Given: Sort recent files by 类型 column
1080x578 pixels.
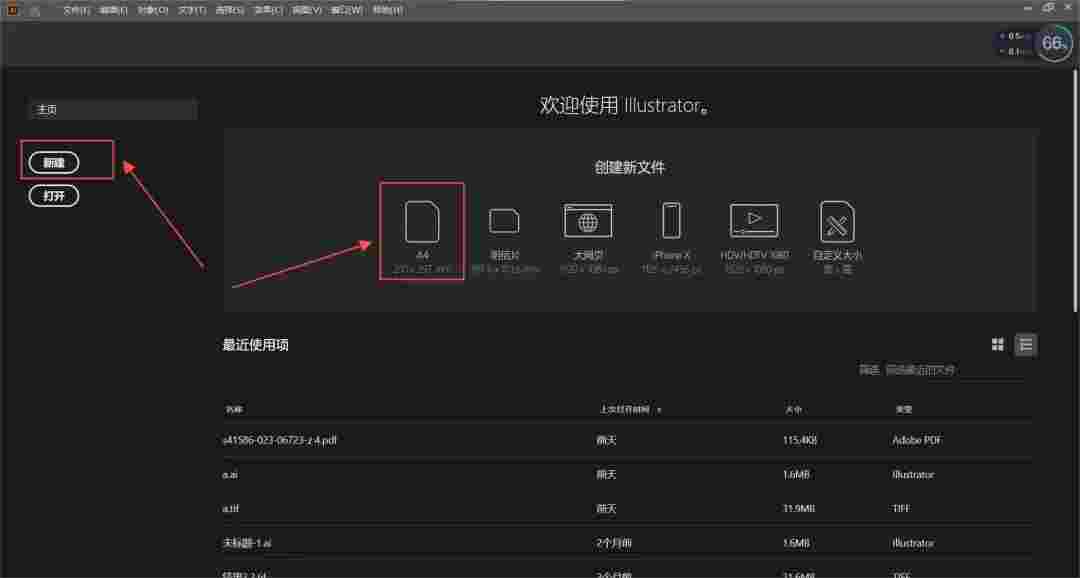Looking at the screenshot, I should (x=904, y=410).
